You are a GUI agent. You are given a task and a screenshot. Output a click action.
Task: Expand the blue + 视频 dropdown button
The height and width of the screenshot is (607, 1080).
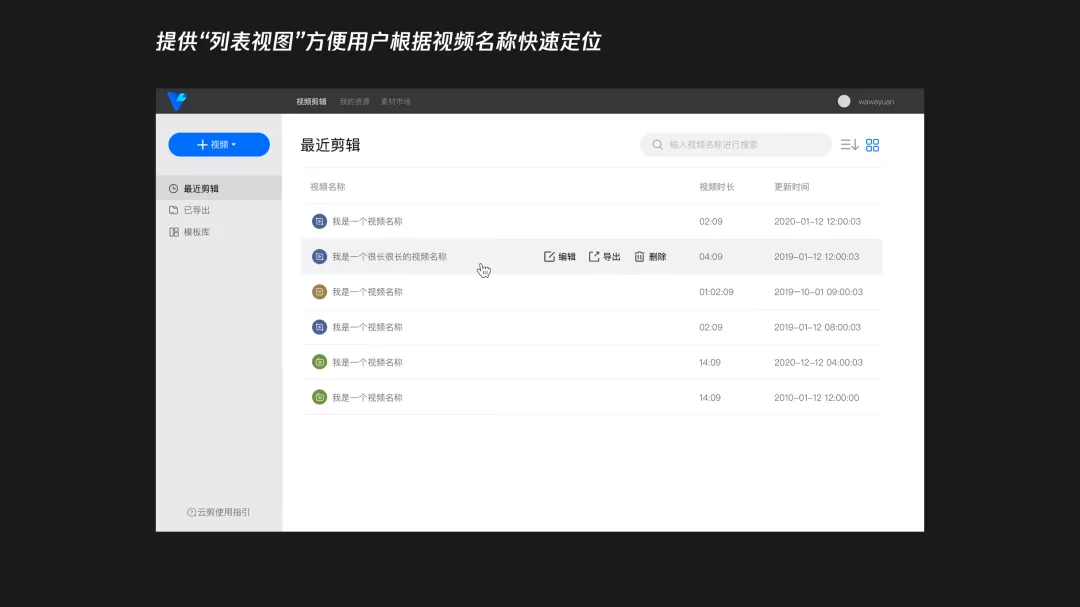click(219, 145)
